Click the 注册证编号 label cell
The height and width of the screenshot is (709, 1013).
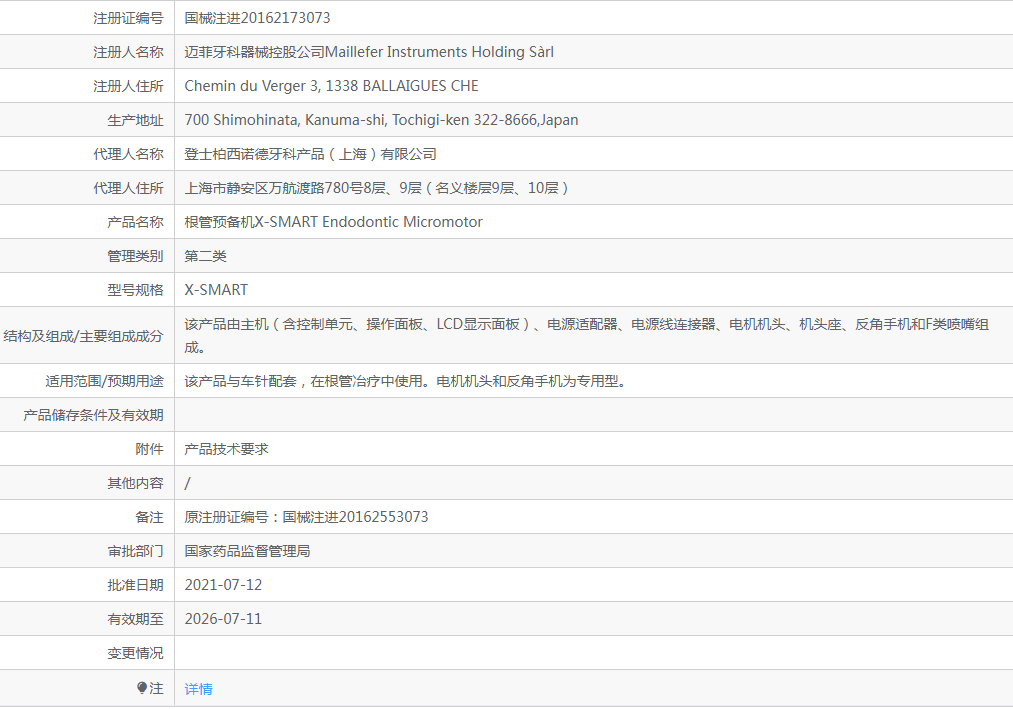[x=128, y=18]
